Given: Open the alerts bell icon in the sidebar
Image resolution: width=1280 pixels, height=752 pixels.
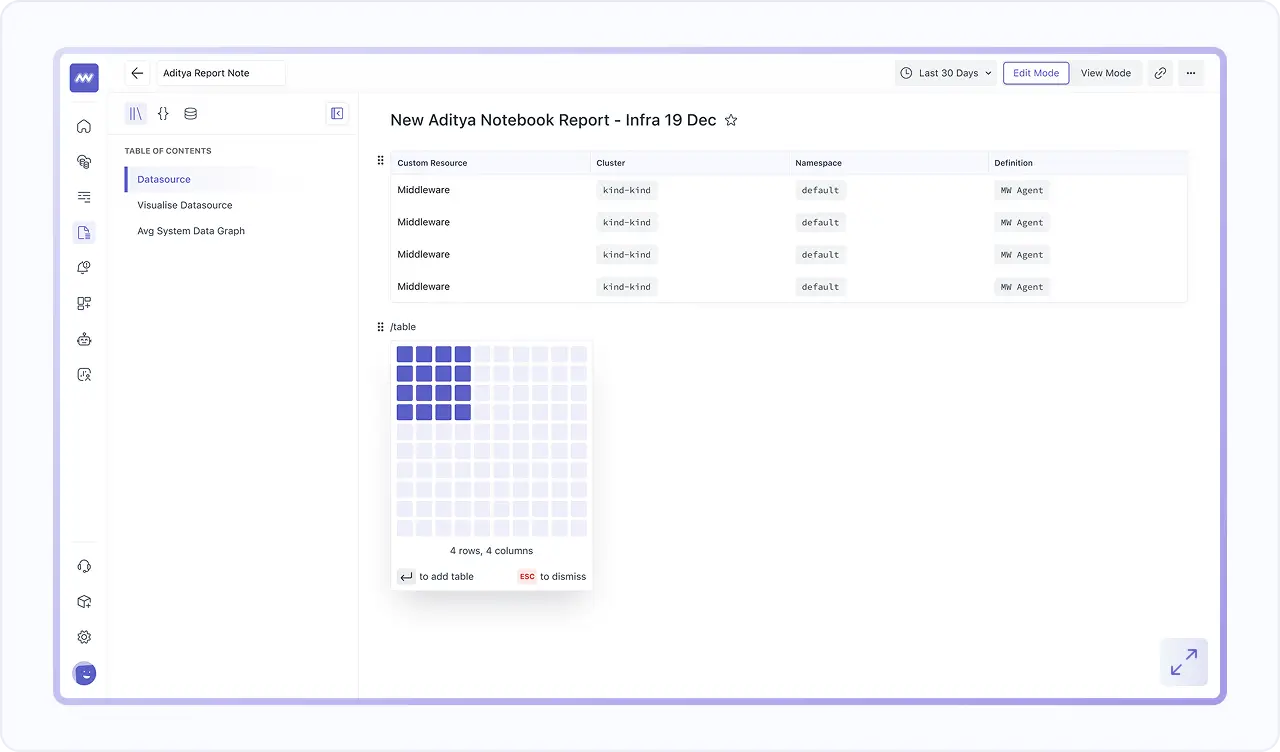Looking at the screenshot, I should pyautogui.click(x=84, y=267).
